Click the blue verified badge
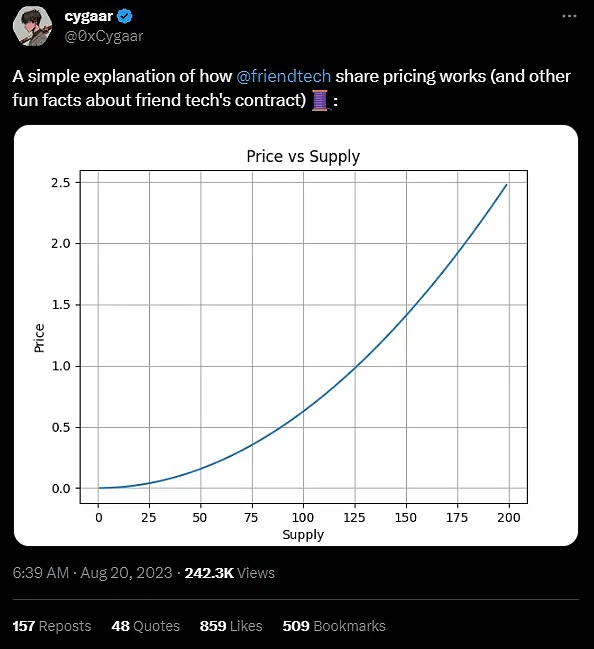This screenshot has height=649, width=594. point(125,16)
